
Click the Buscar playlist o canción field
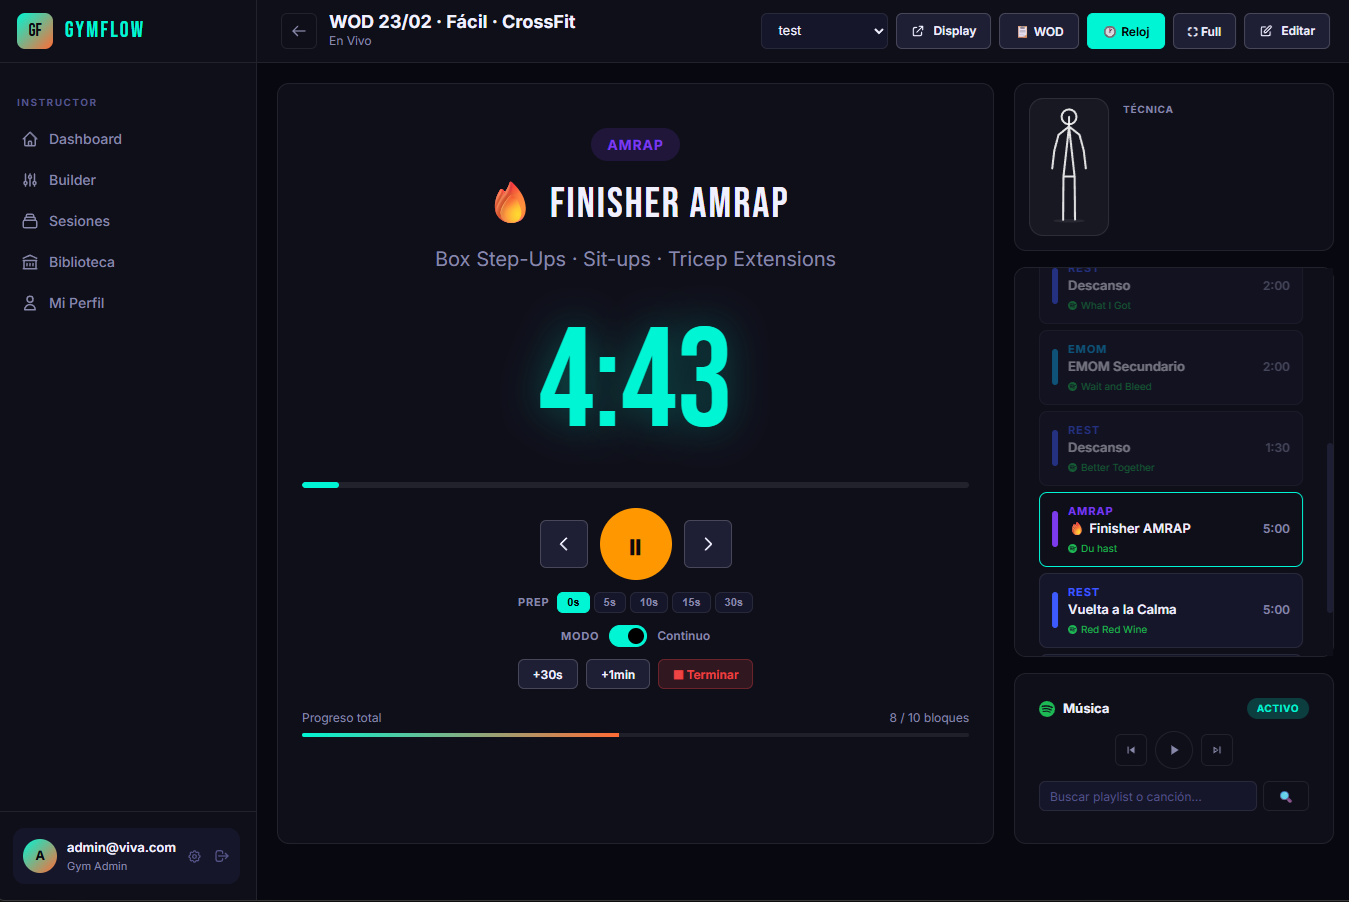[1147, 797]
